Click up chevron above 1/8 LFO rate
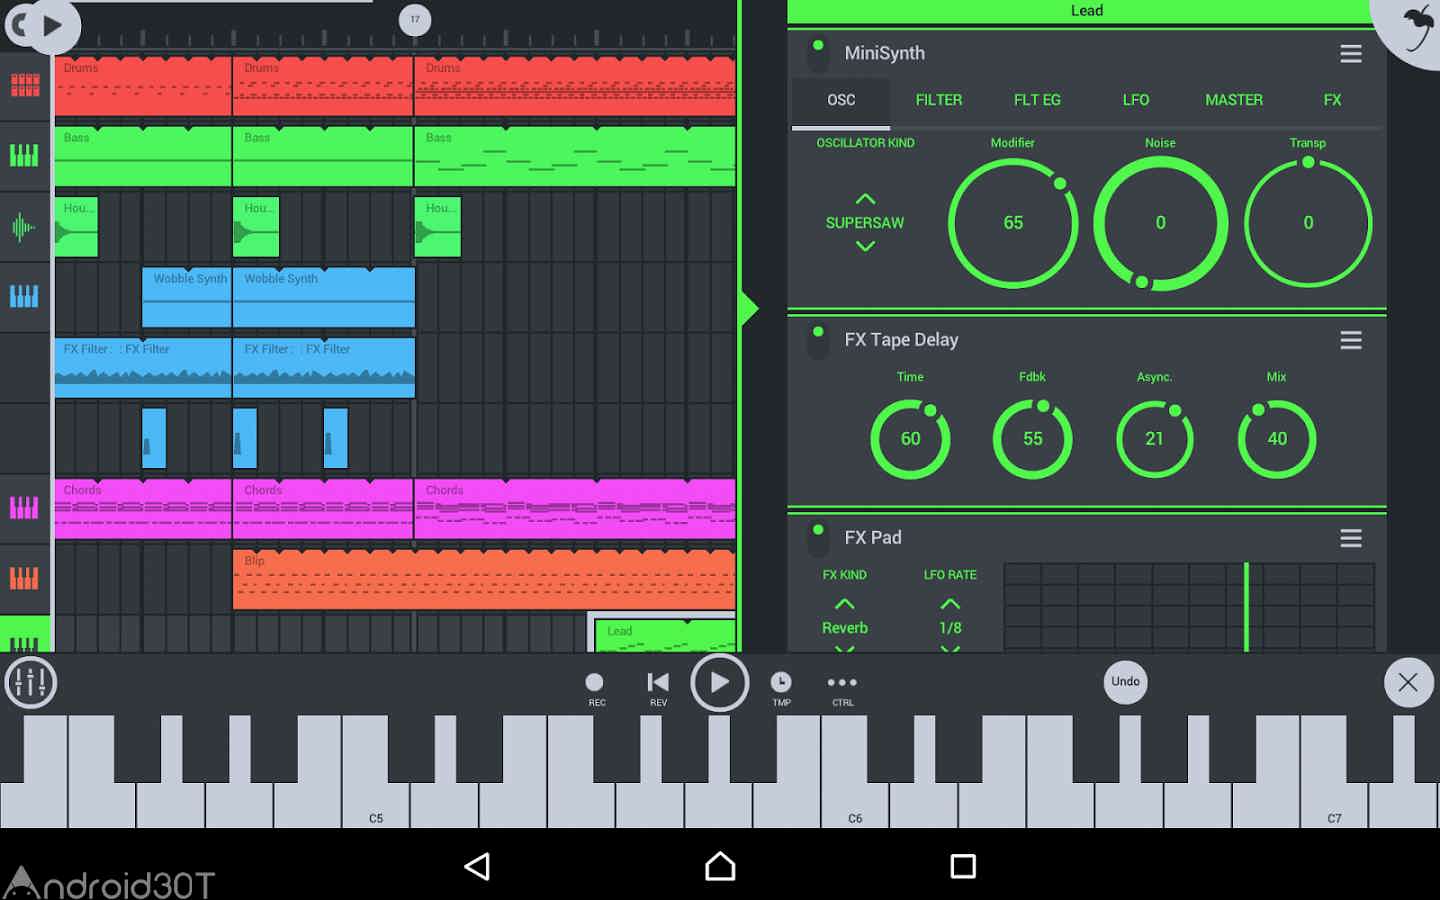The image size is (1440, 900). (x=950, y=604)
